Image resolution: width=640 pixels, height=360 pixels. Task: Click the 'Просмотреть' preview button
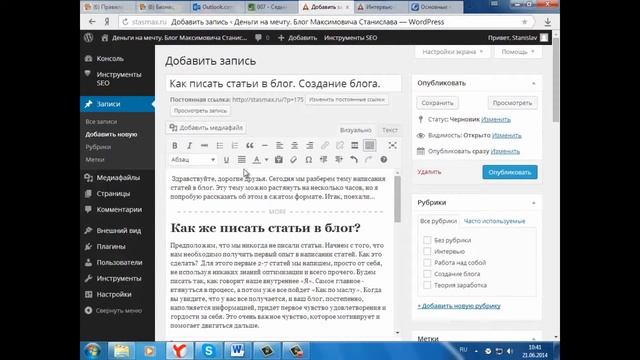click(x=512, y=103)
